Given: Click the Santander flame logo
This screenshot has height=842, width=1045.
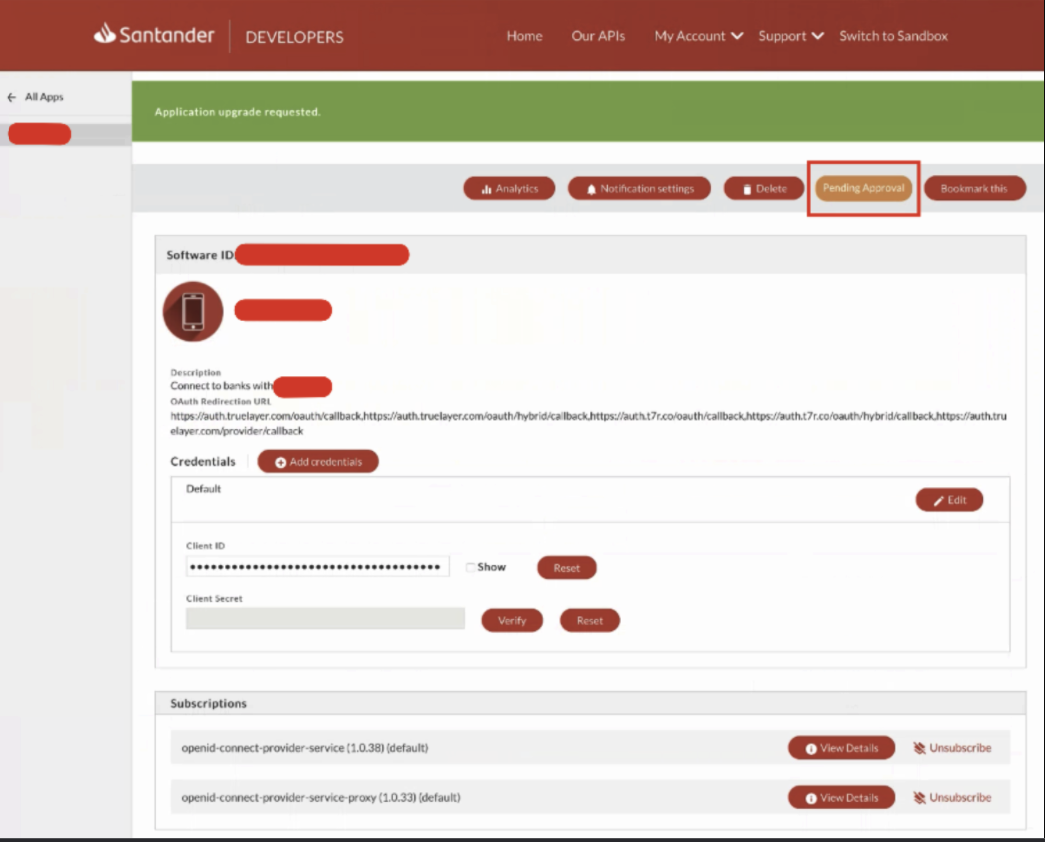Looking at the screenshot, I should point(105,33).
